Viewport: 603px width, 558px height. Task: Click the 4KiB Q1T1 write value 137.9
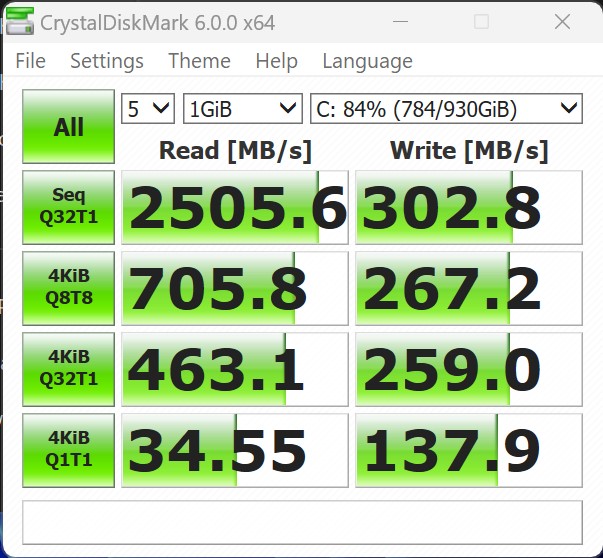pyautogui.click(x=469, y=450)
